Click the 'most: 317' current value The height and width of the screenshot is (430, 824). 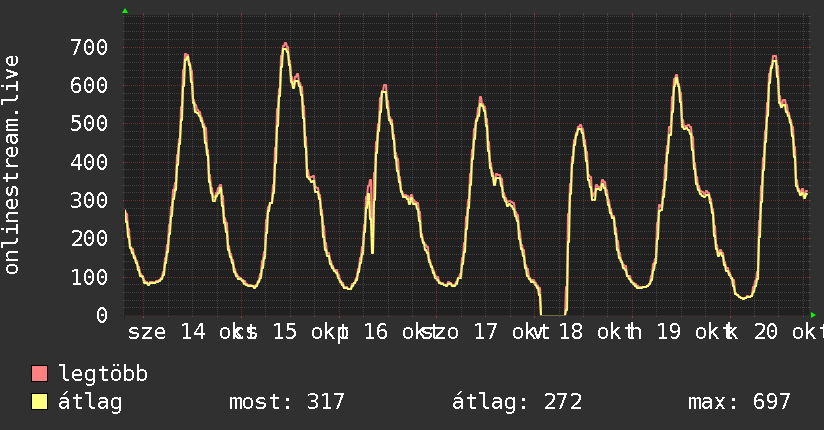tap(287, 402)
